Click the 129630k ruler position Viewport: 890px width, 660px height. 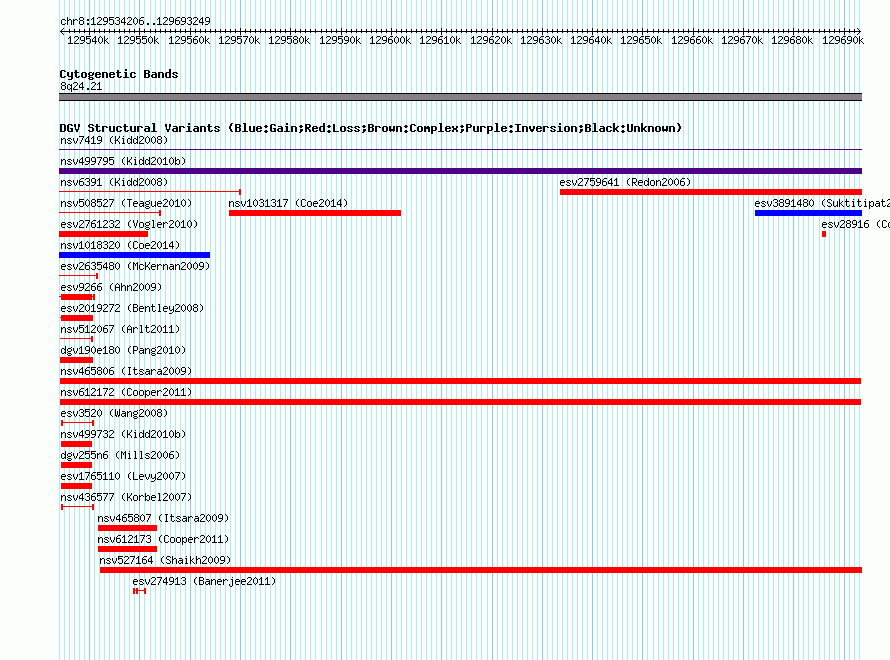541,40
